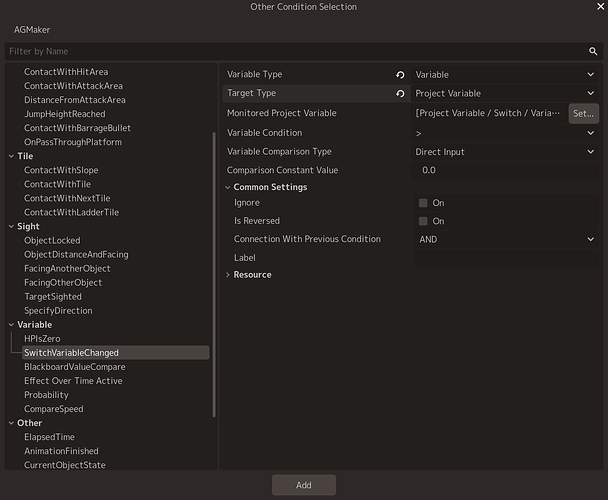This screenshot has width=608, height=500.
Task: Select ContactWithHitArea condition
Action: (66, 72)
